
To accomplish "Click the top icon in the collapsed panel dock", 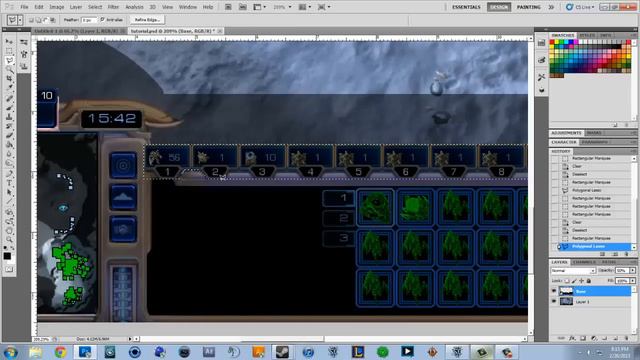I will click(x=542, y=43).
